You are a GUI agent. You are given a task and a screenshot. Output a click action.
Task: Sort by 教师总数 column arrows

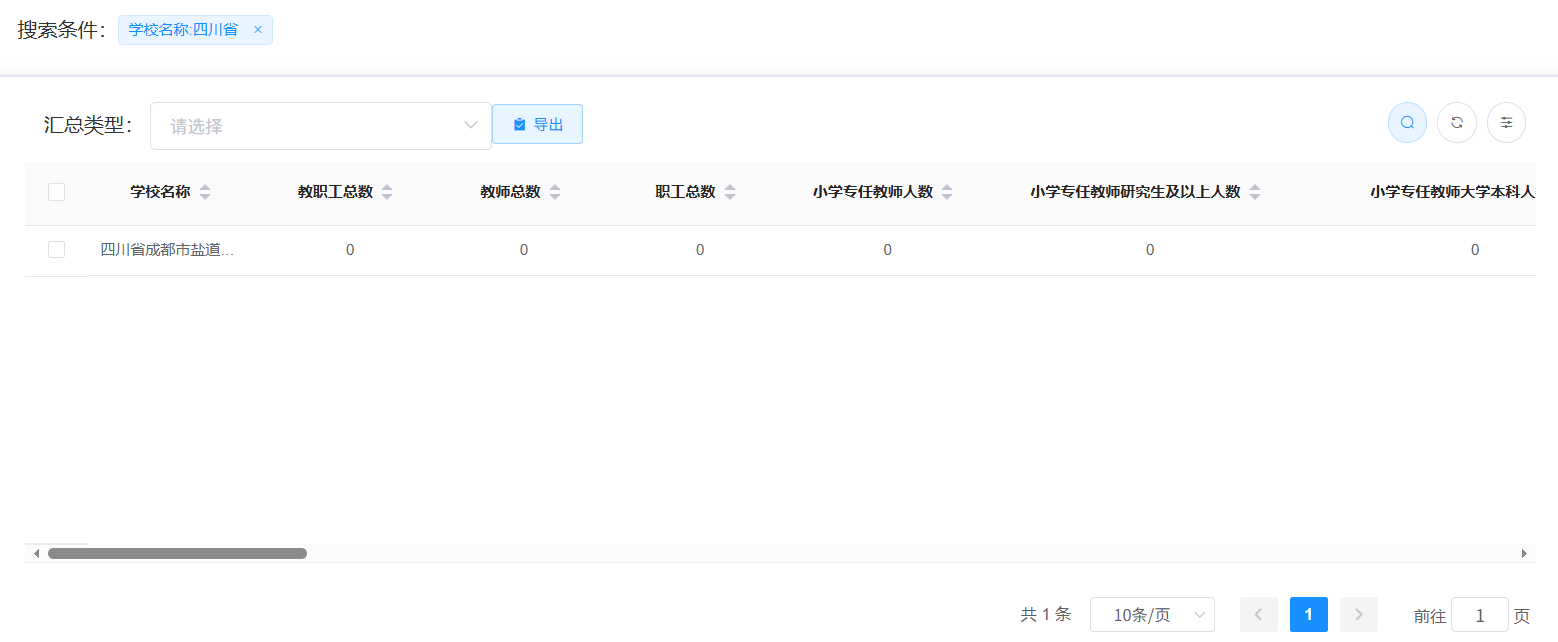[555, 192]
